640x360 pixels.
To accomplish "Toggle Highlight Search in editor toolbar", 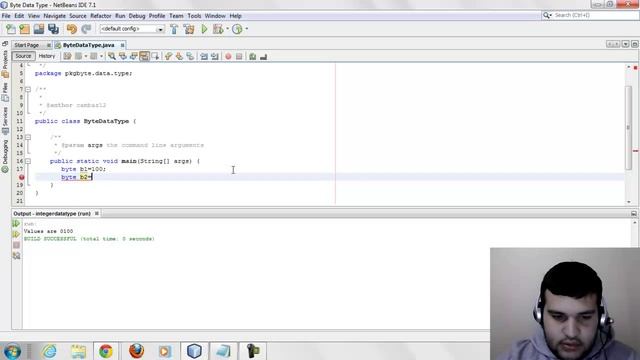I will click(x=144, y=56).
